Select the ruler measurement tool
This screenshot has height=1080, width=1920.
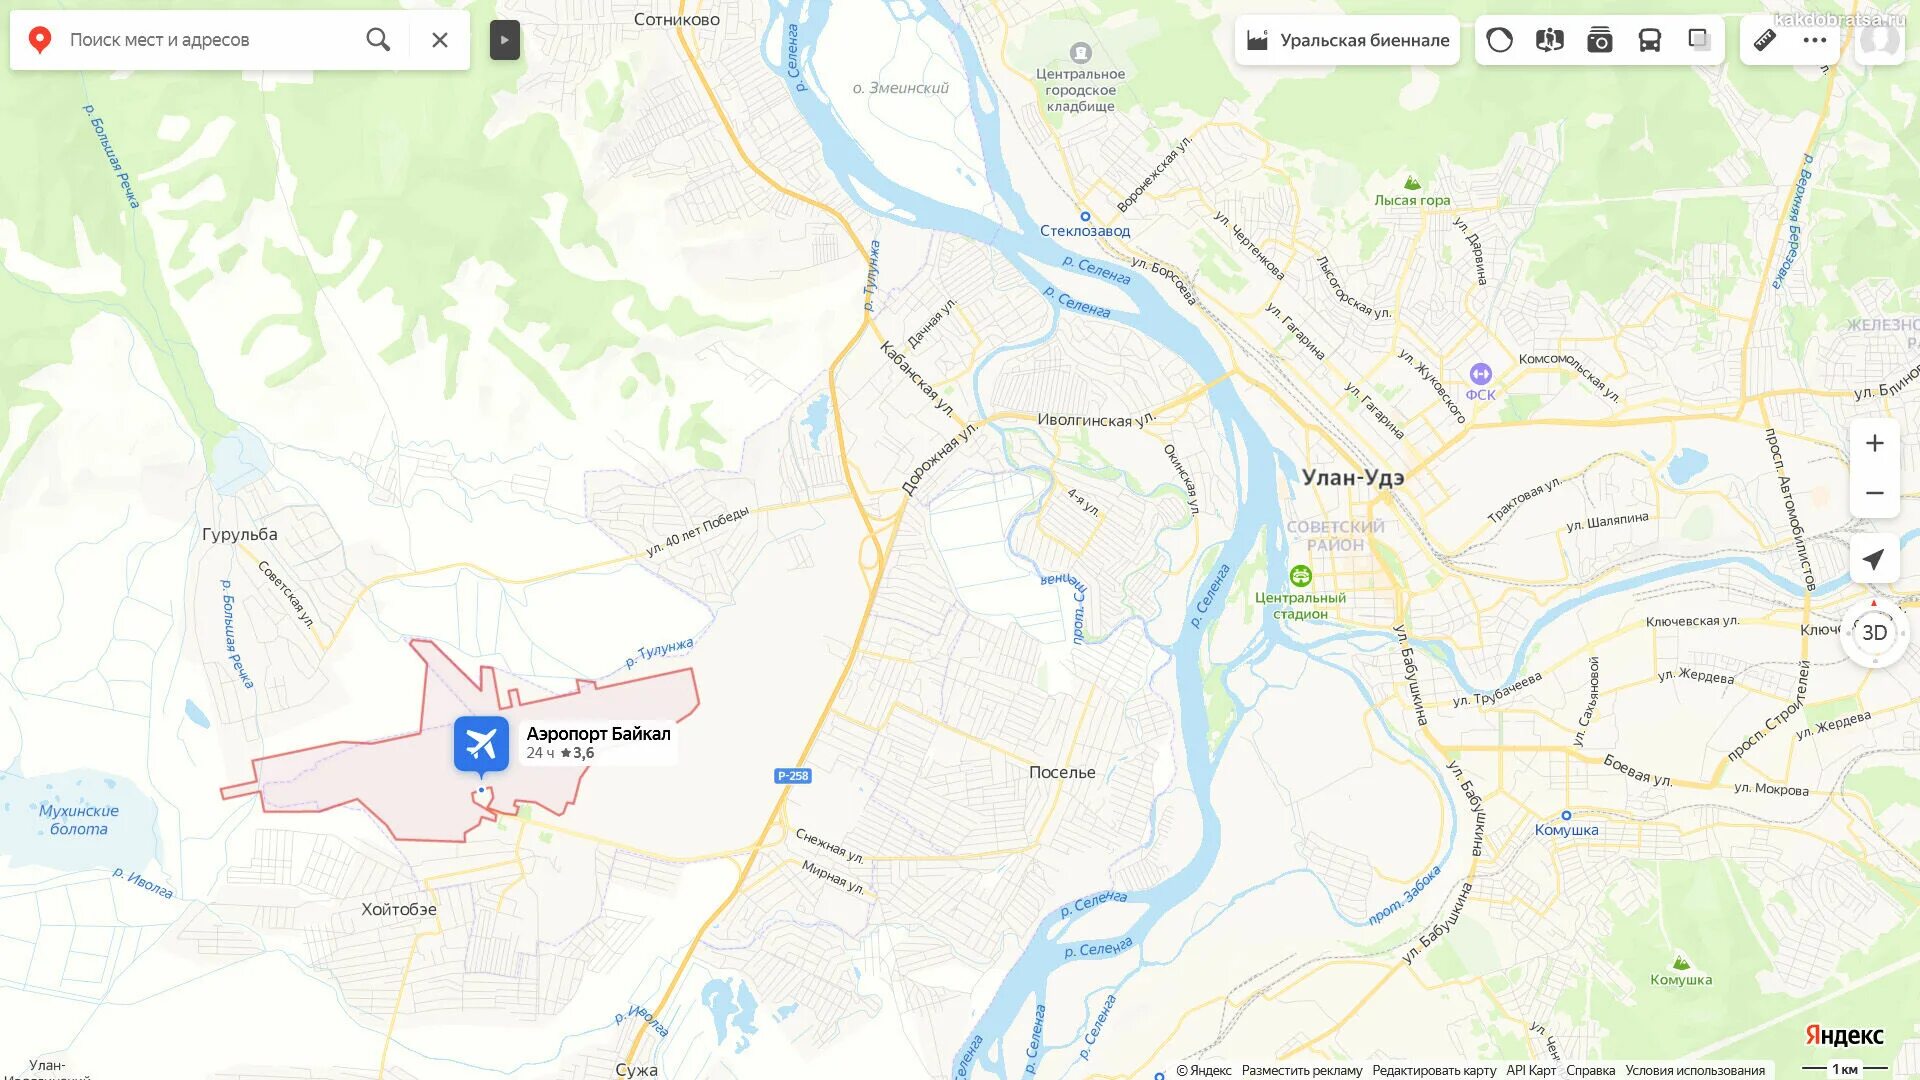coord(1765,40)
